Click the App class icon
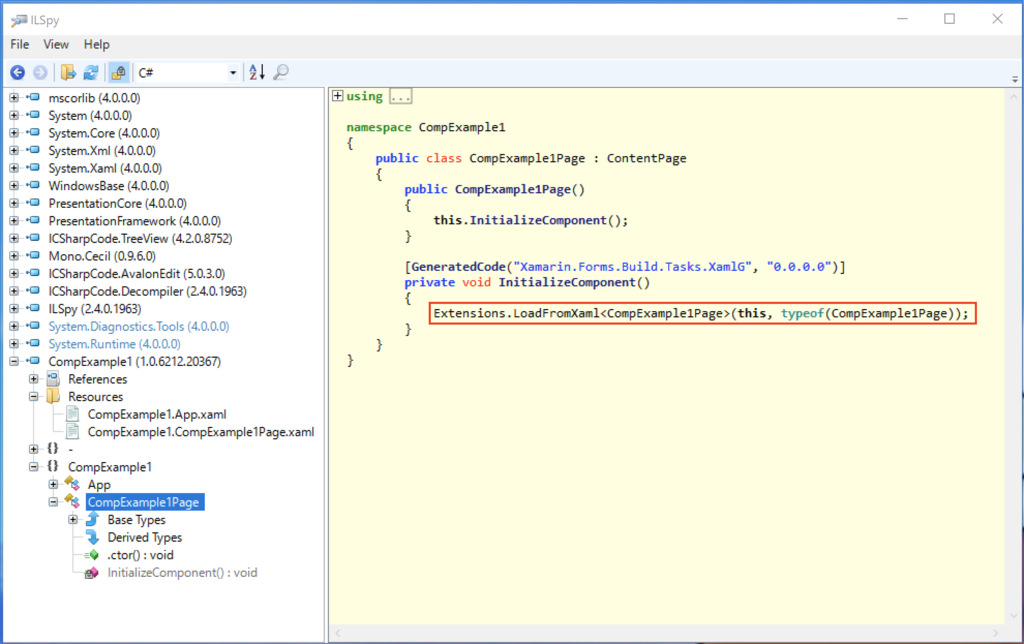 coord(72,484)
